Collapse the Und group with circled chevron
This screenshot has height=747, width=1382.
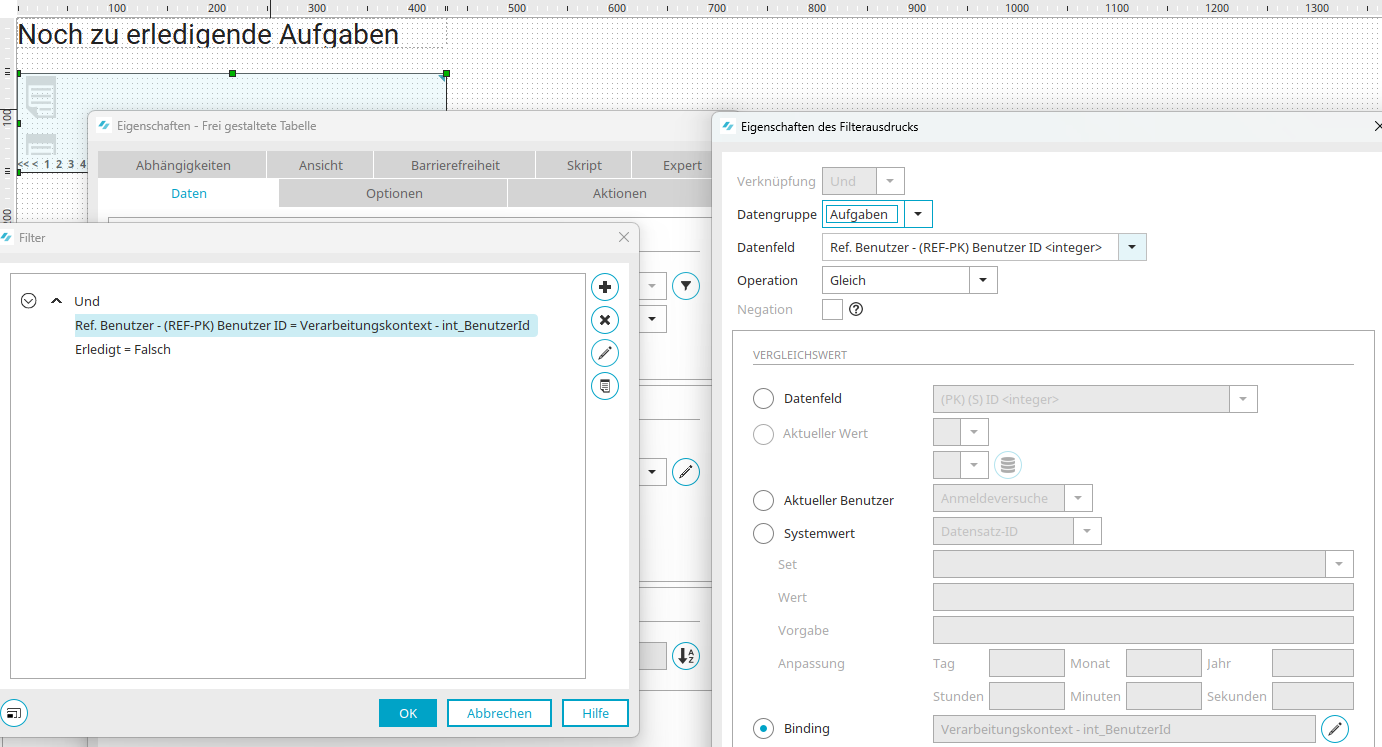click(29, 301)
